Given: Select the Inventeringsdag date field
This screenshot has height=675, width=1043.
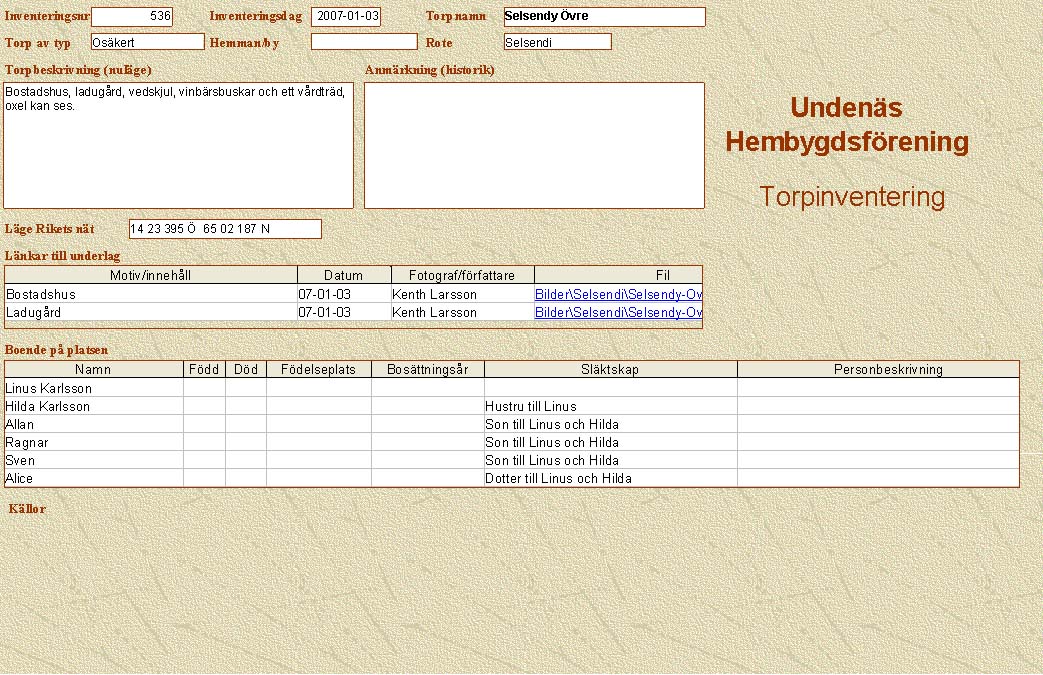Looking at the screenshot, I should tap(345, 17).
